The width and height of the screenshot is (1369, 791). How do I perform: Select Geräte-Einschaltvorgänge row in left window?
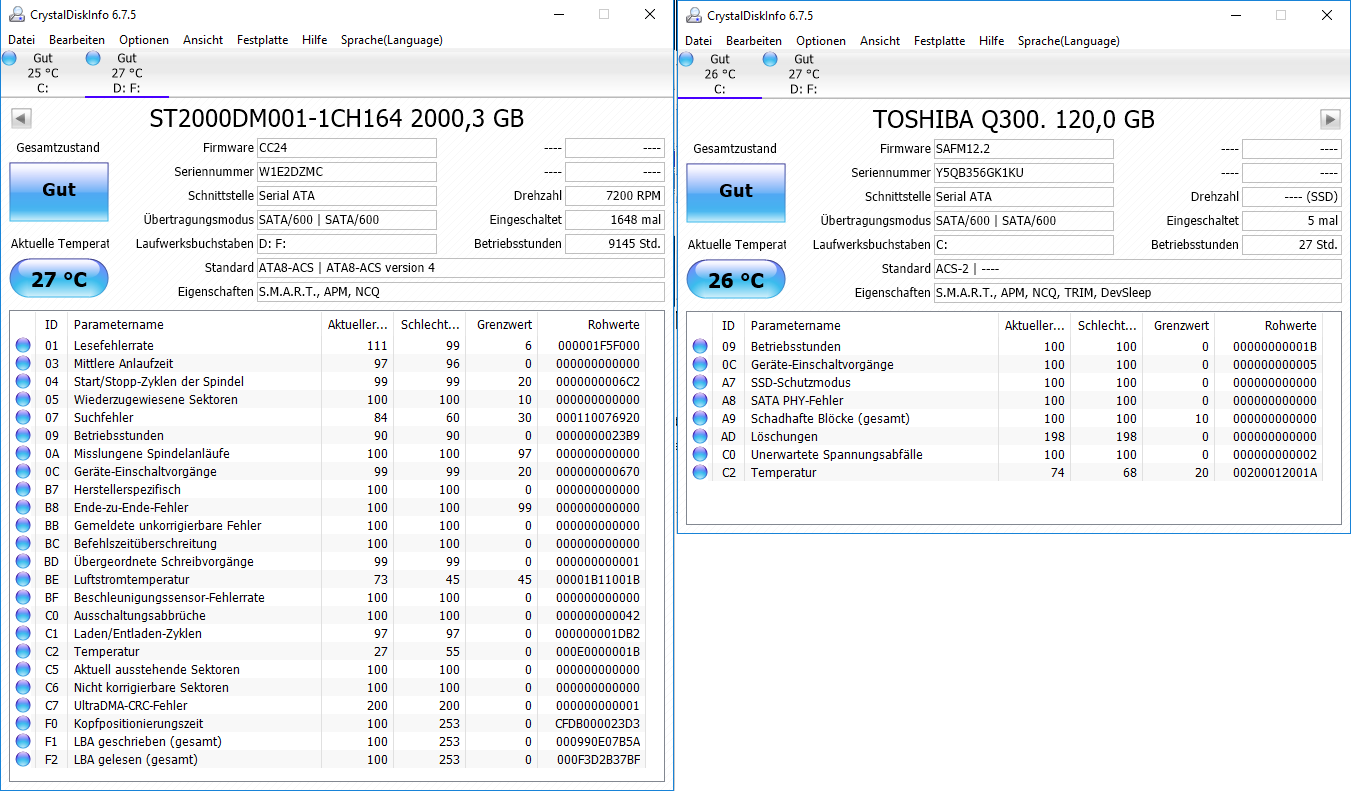pos(328,472)
